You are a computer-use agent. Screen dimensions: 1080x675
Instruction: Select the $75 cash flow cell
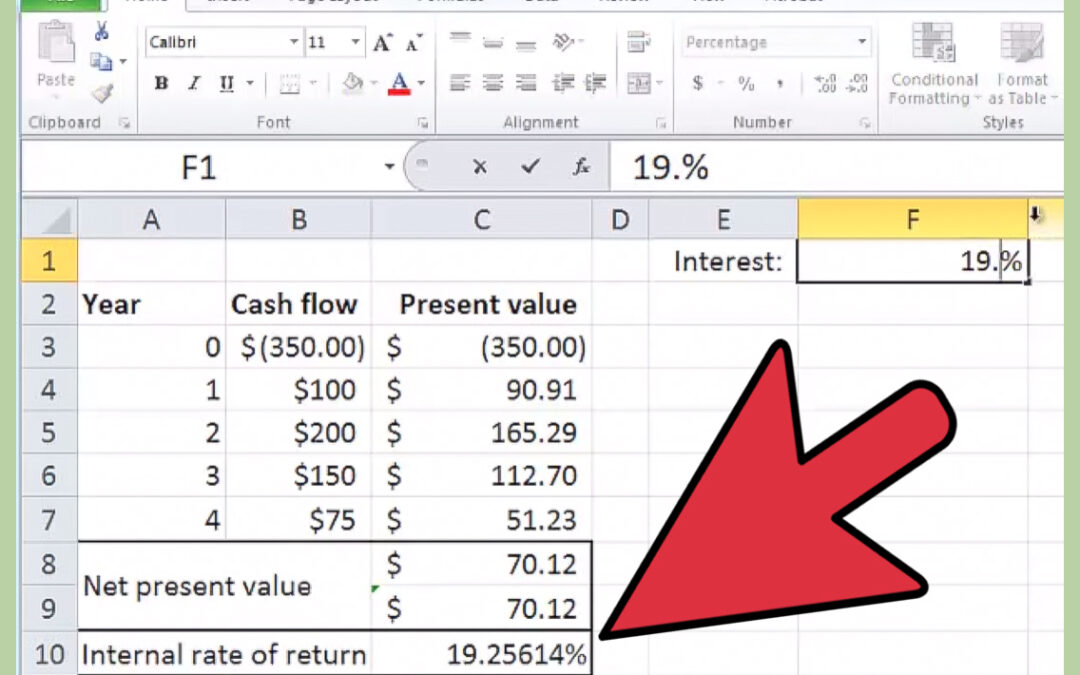coord(298,519)
